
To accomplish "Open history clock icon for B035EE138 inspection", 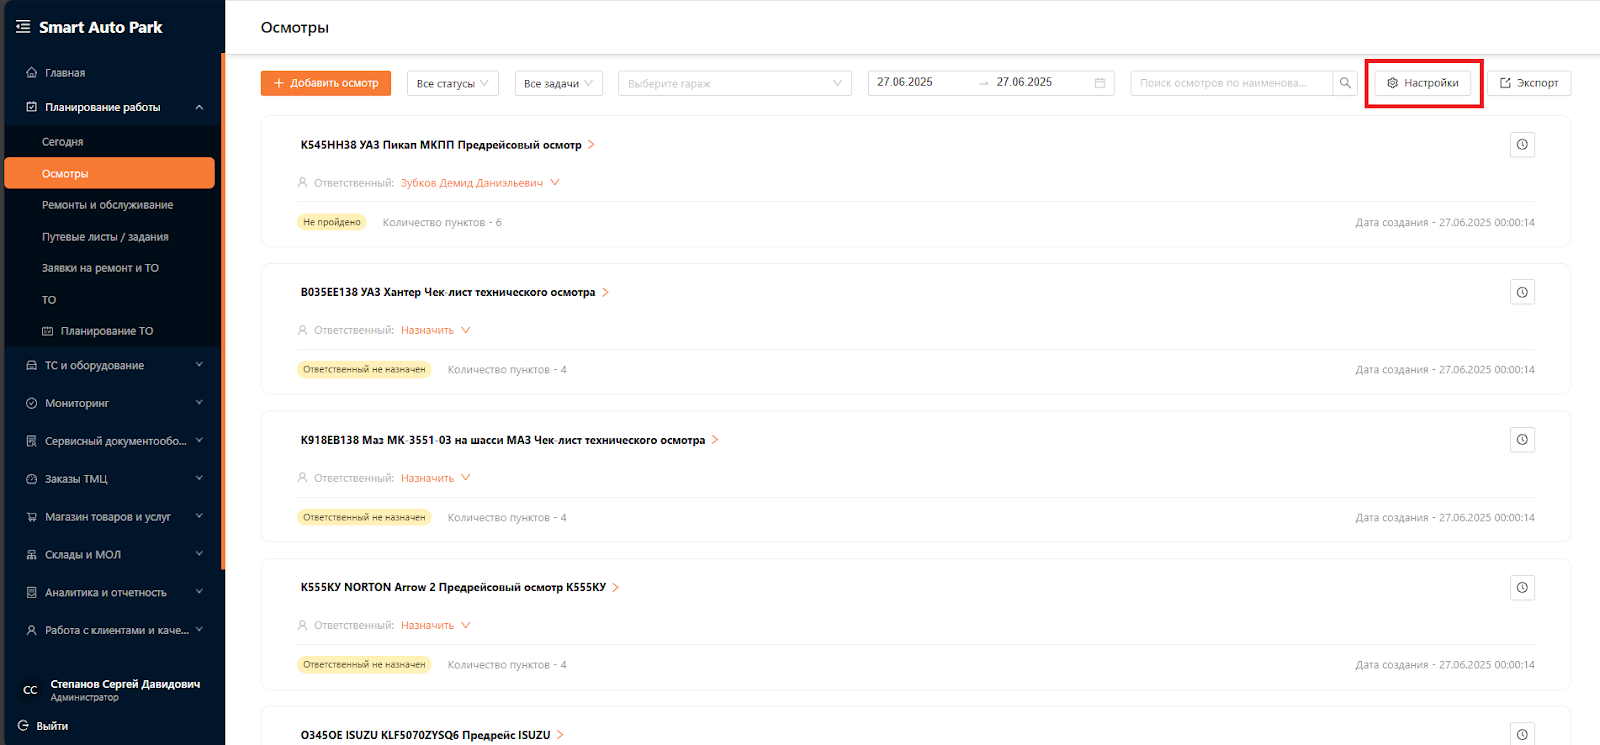I will [1522, 293].
